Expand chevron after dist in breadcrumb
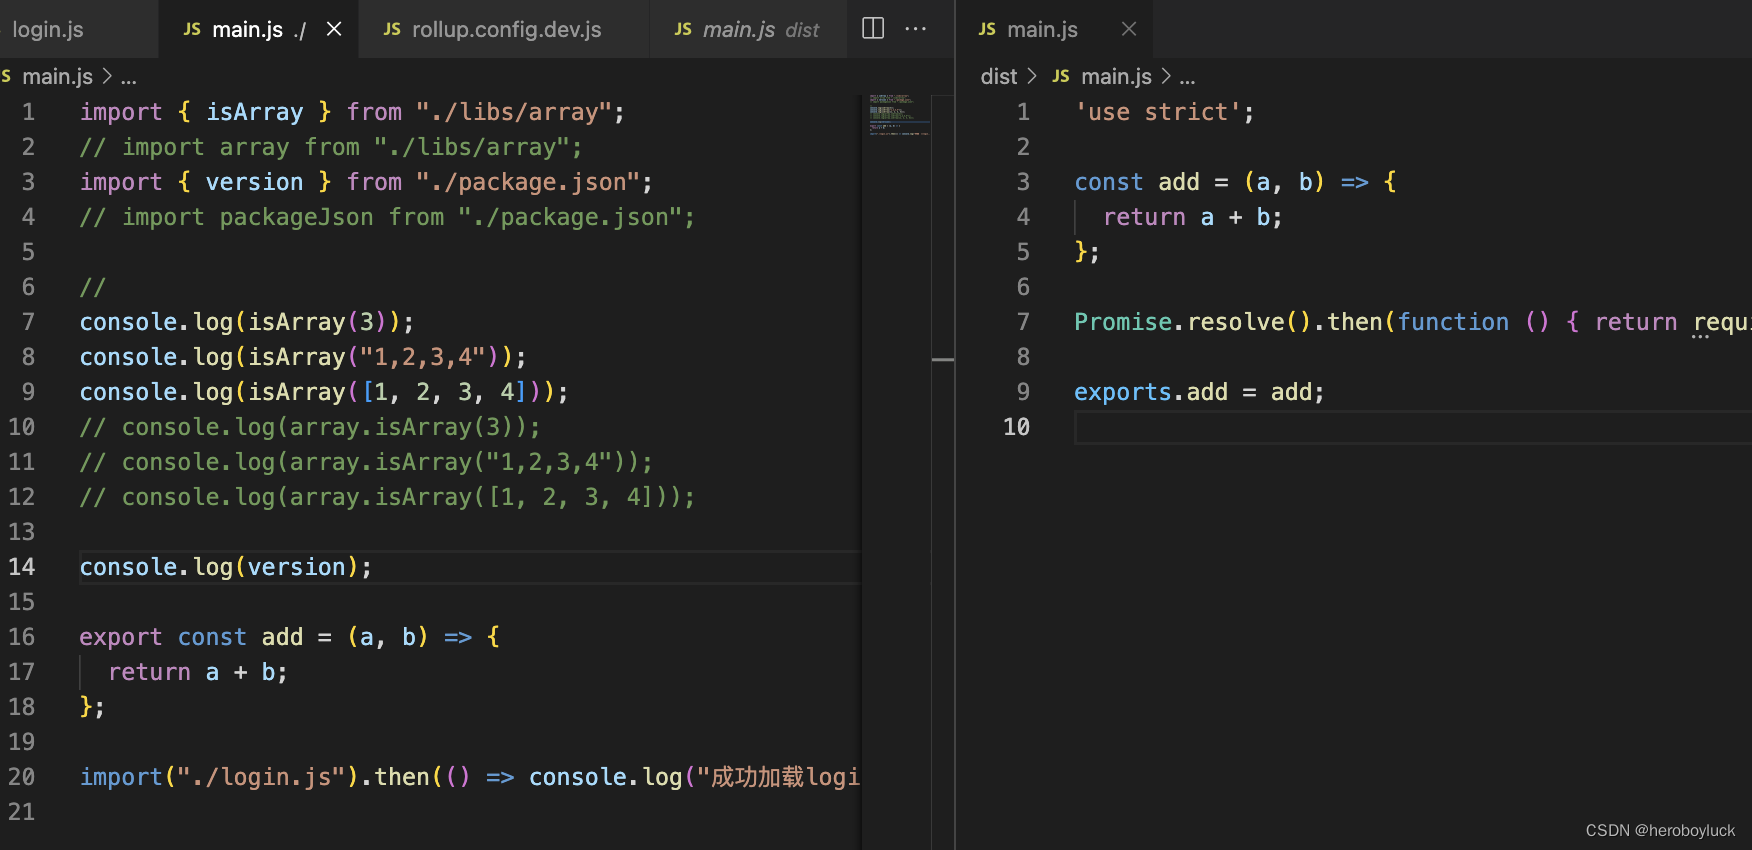The image size is (1752, 850). [1032, 76]
